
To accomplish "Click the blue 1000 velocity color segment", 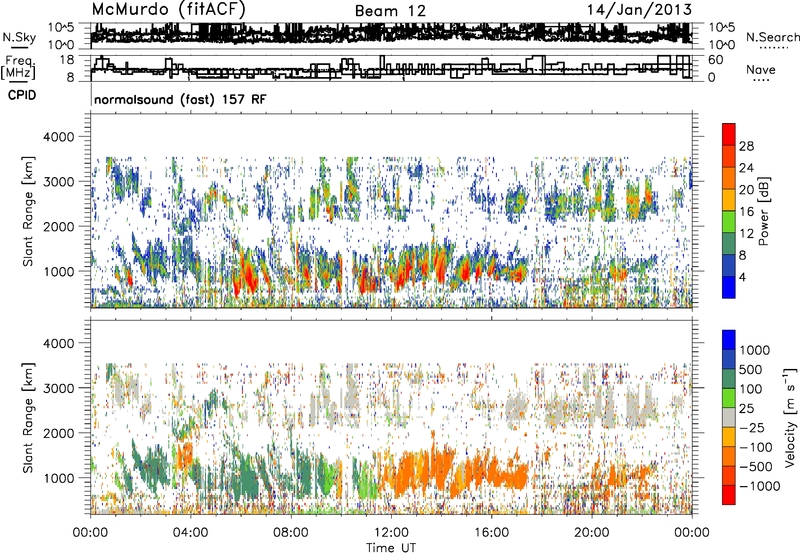I will [729, 340].
